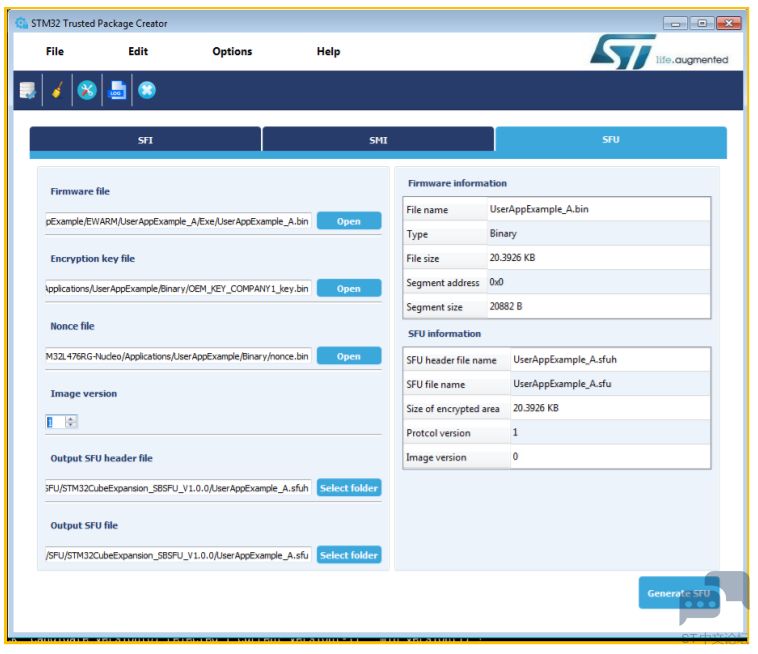Switch to the SMI tab
The image size is (758, 654).
coord(378,140)
